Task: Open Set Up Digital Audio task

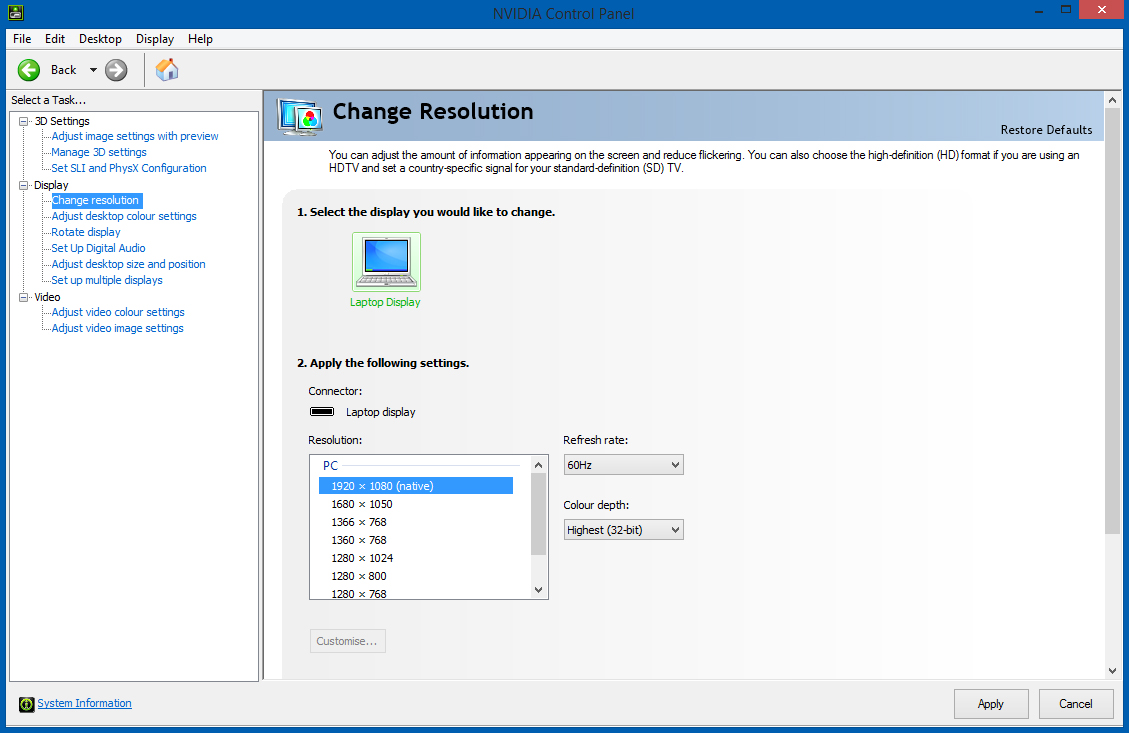Action: [x=98, y=248]
